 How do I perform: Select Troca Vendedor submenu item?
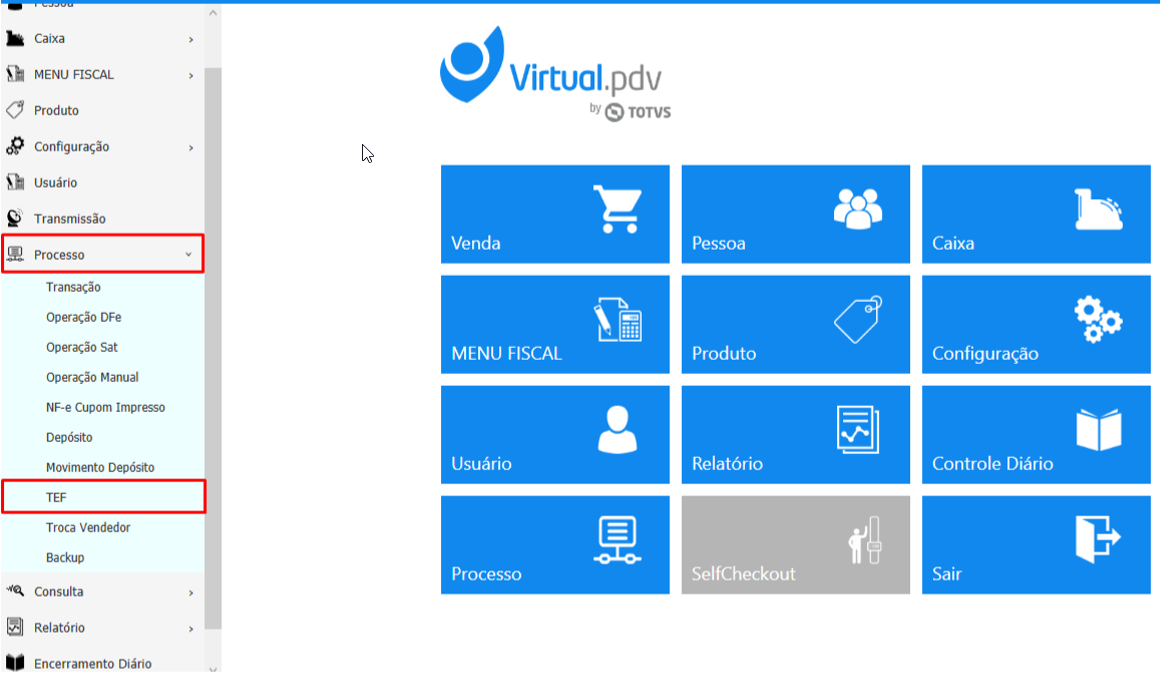(88, 528)
